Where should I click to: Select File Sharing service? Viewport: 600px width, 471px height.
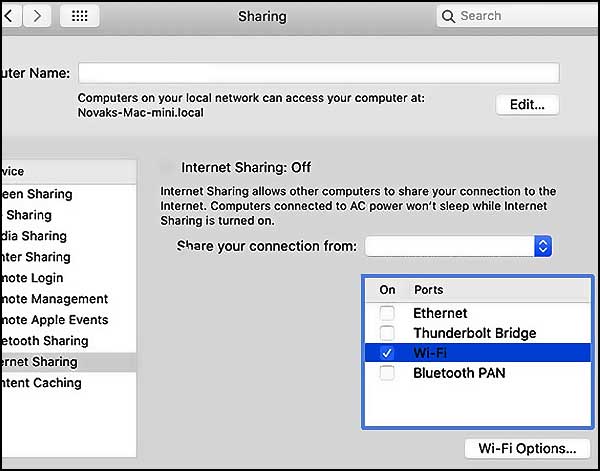coord(68,215)
